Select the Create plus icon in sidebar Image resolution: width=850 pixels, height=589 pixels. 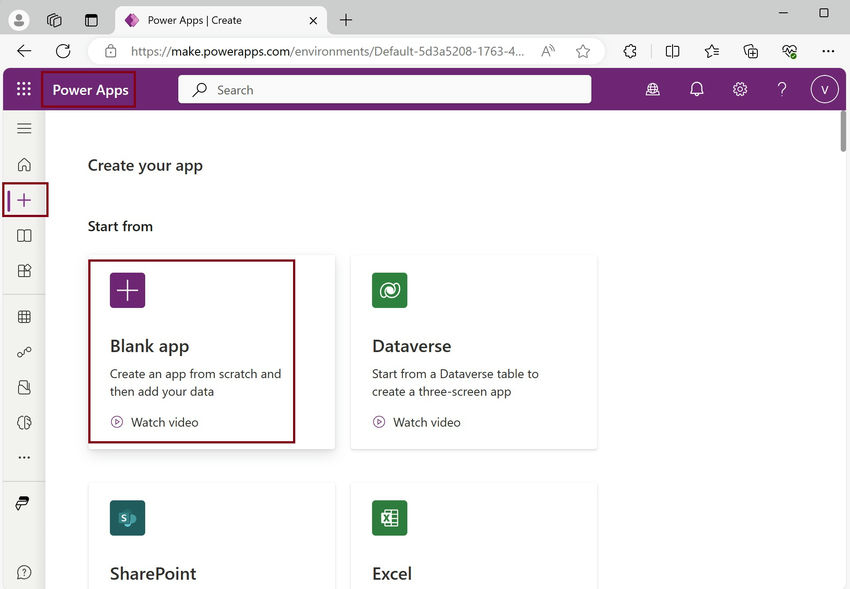coord(24,199)
